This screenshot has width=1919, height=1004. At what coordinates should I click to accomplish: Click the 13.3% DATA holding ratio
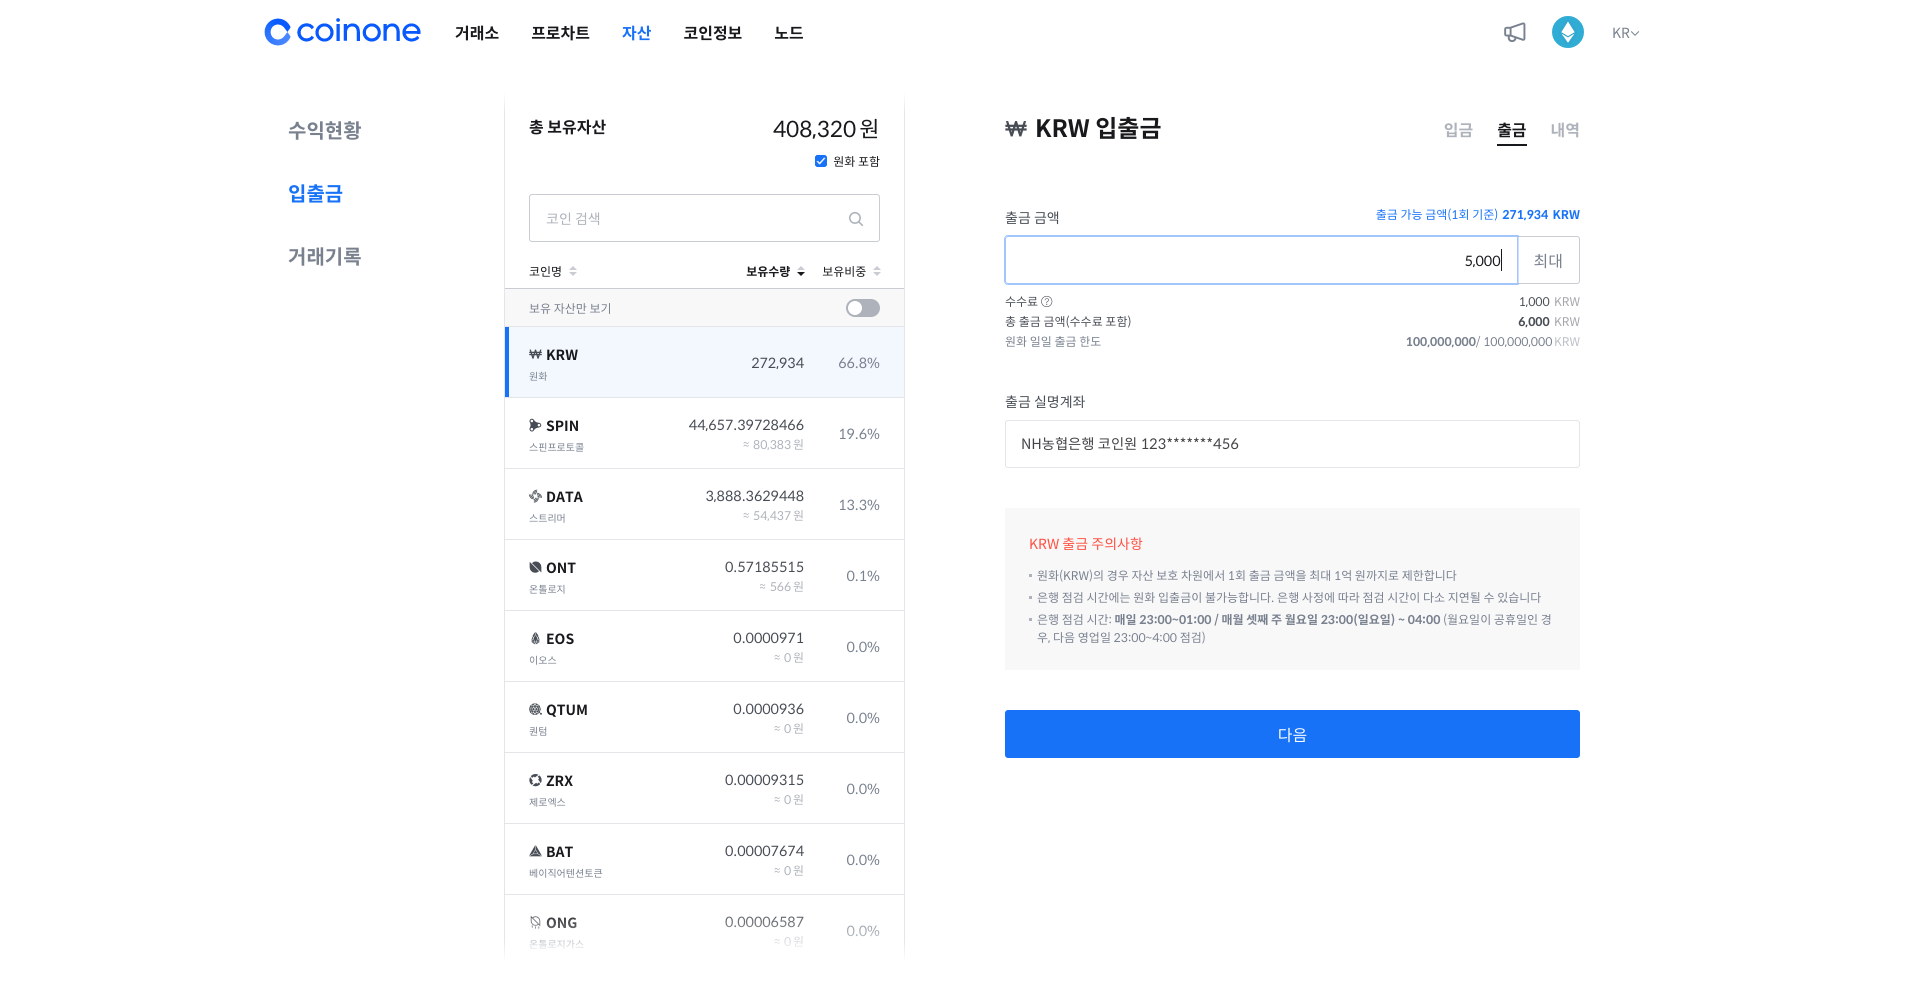(858, 505)
